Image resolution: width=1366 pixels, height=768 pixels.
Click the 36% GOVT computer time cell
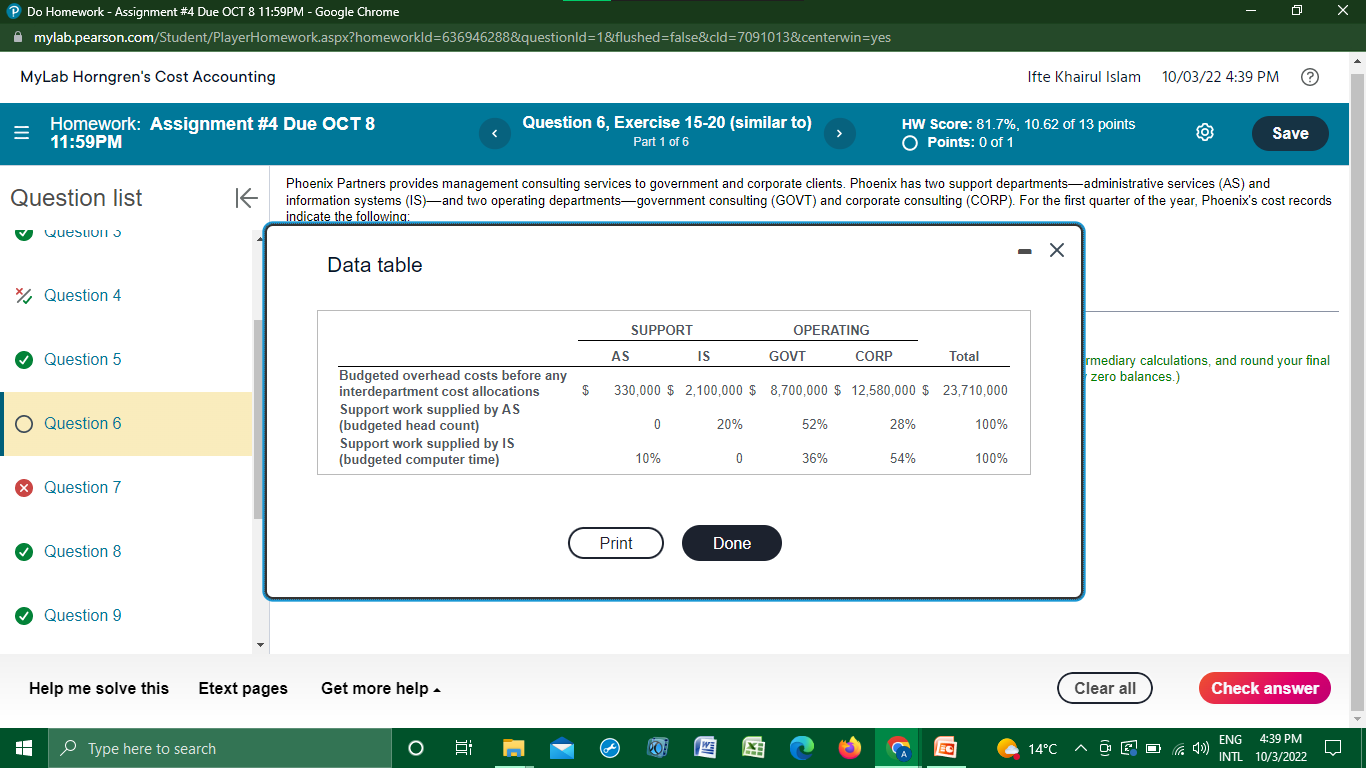point(815,459)
